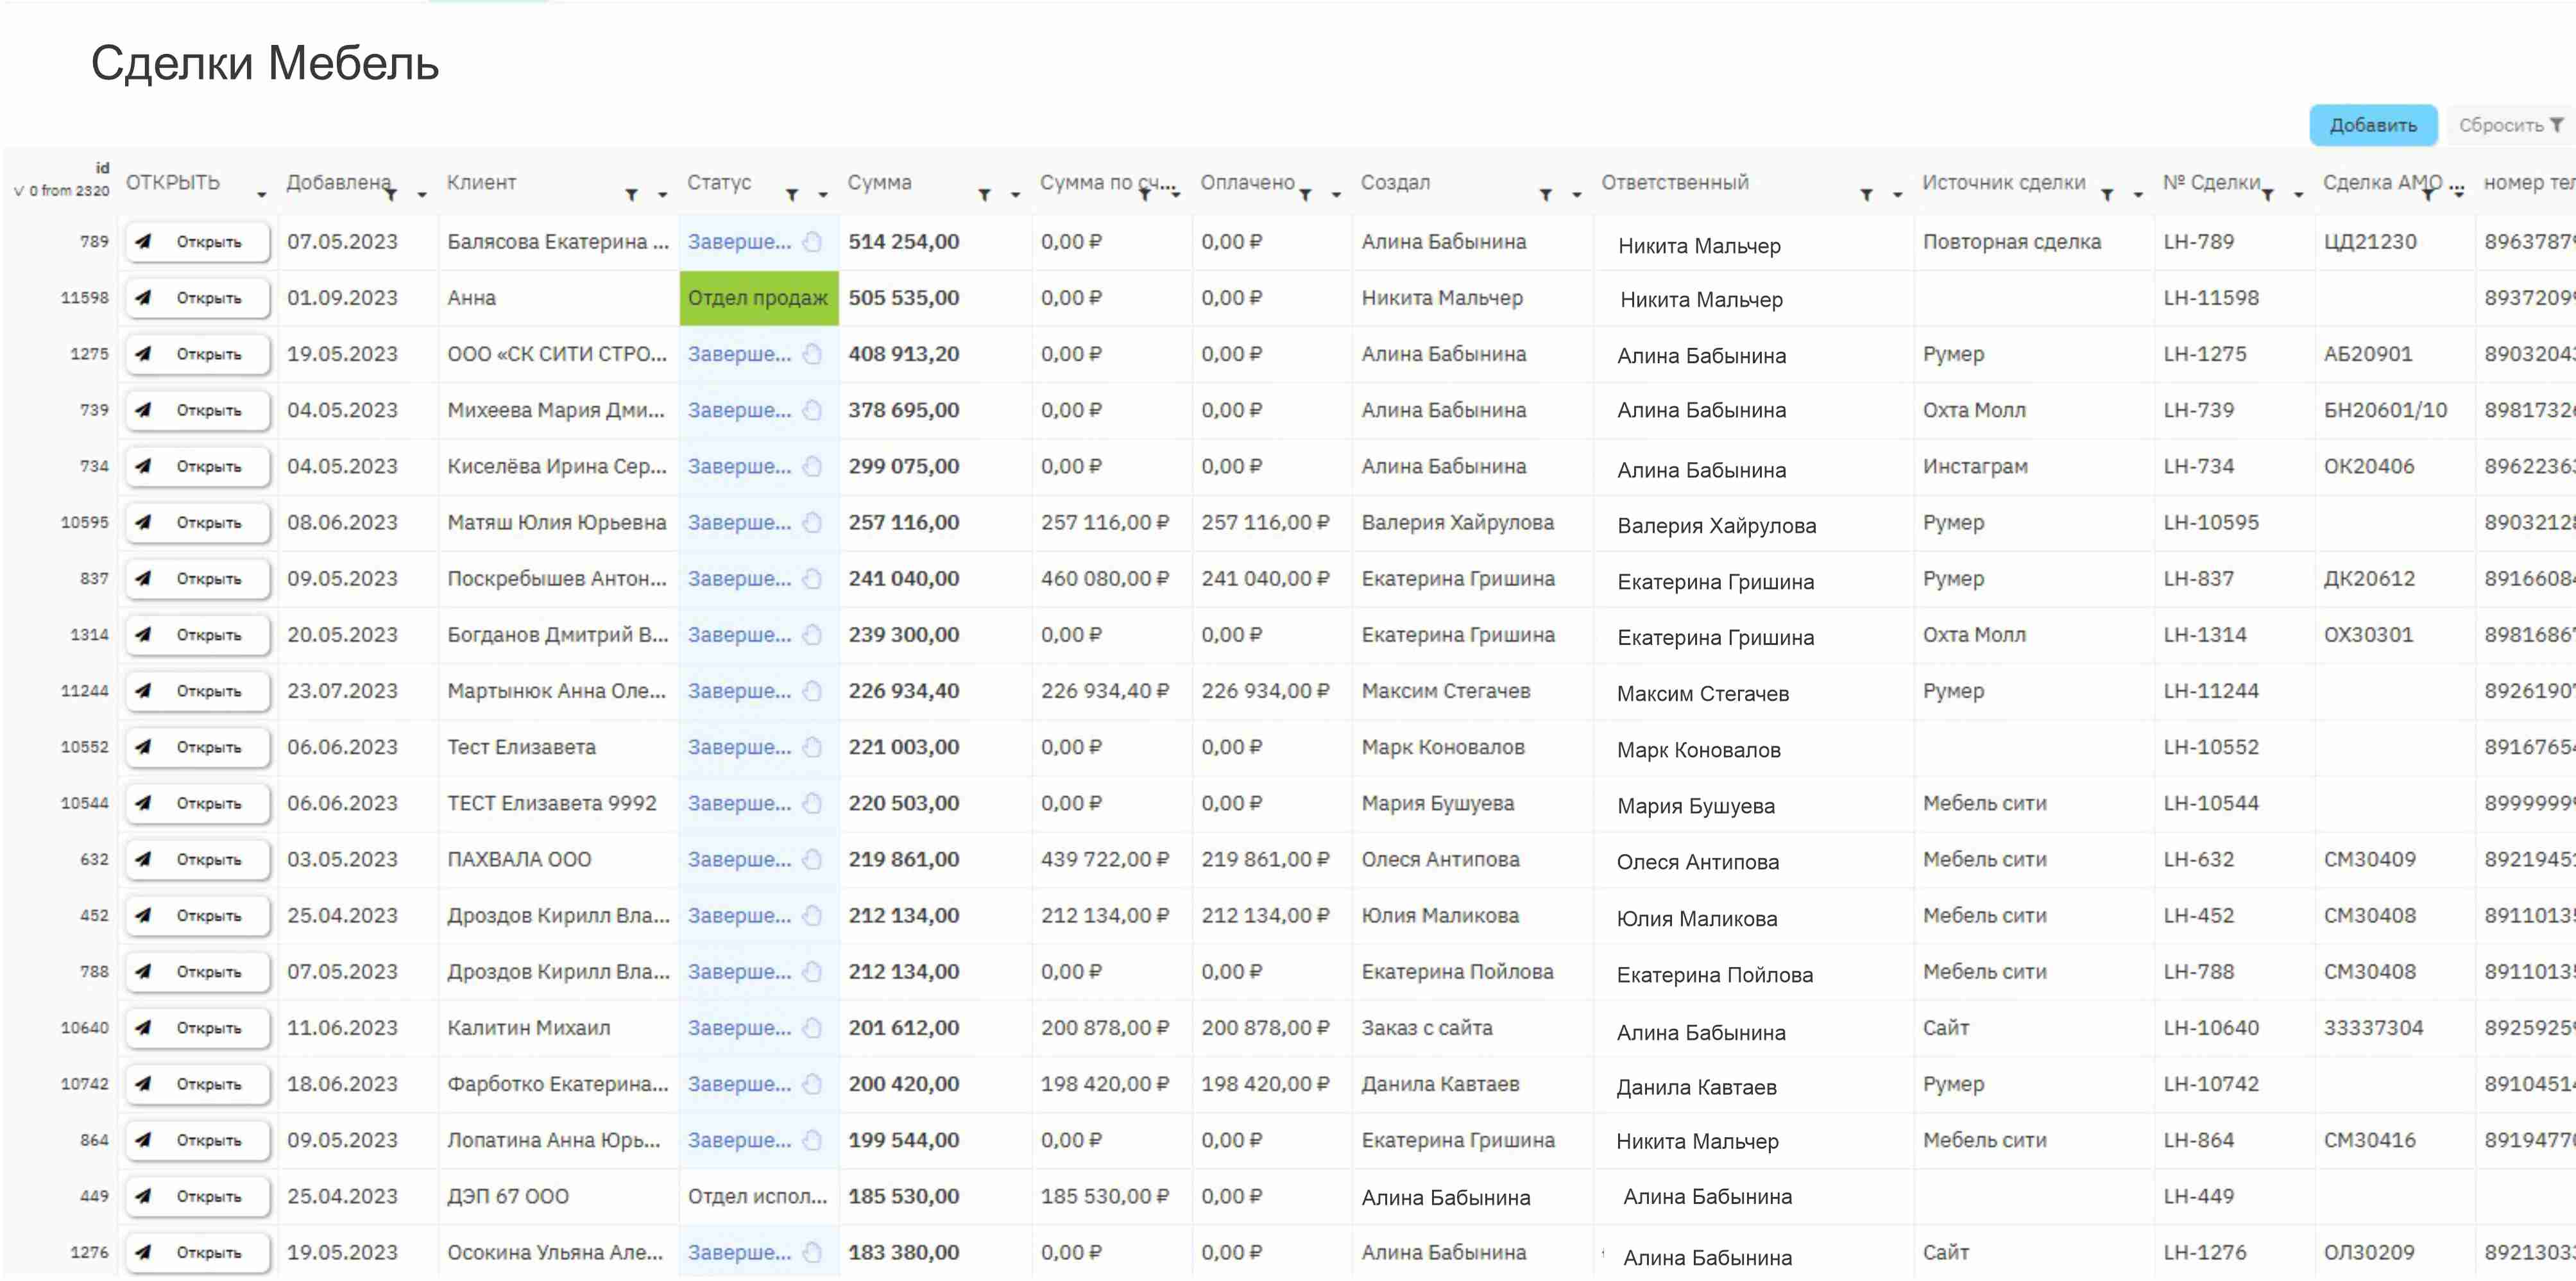Screen dimensions: 2576x1281
Task: Open deal 452 with Открыть button
Action: (x=198, y=916)
